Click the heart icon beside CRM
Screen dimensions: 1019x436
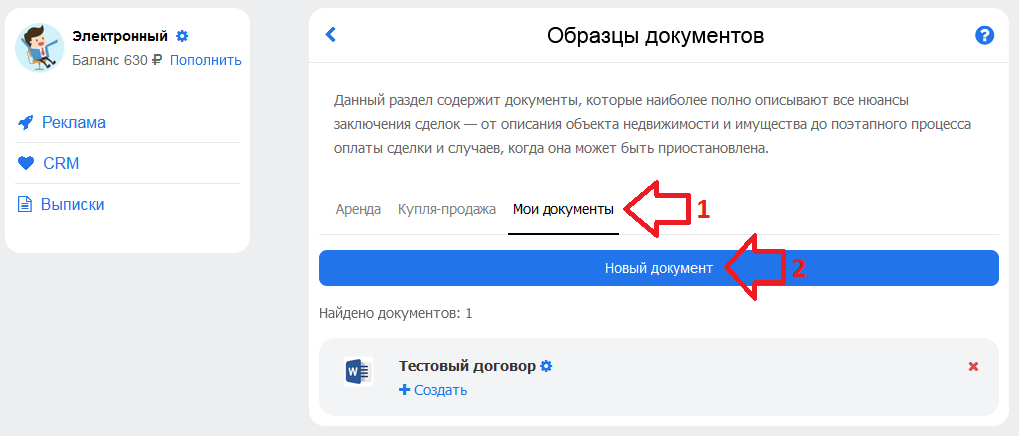point(26,164)
